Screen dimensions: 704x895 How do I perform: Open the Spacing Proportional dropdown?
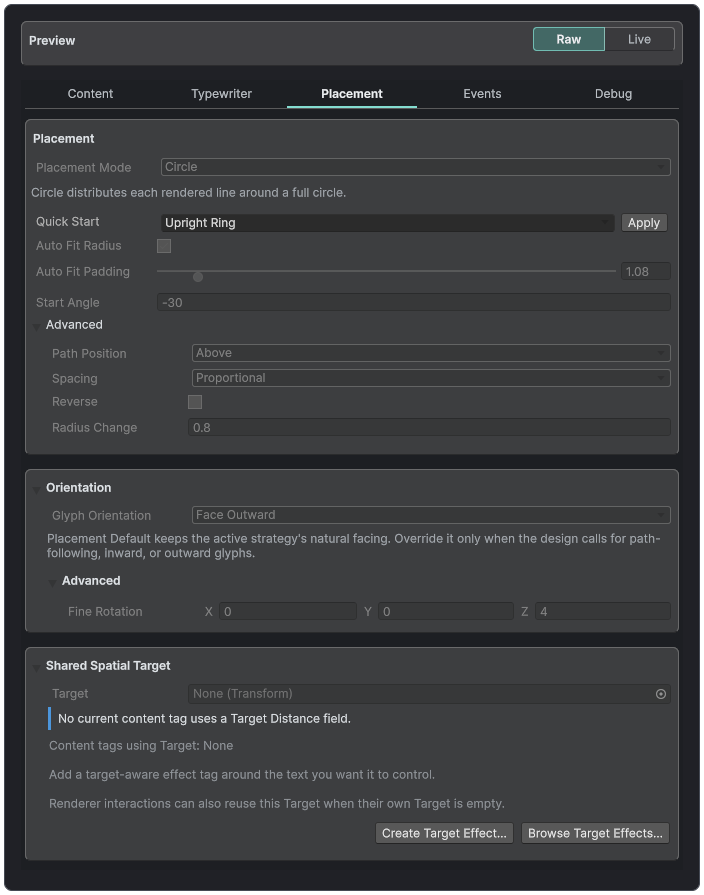click(431, 378)
